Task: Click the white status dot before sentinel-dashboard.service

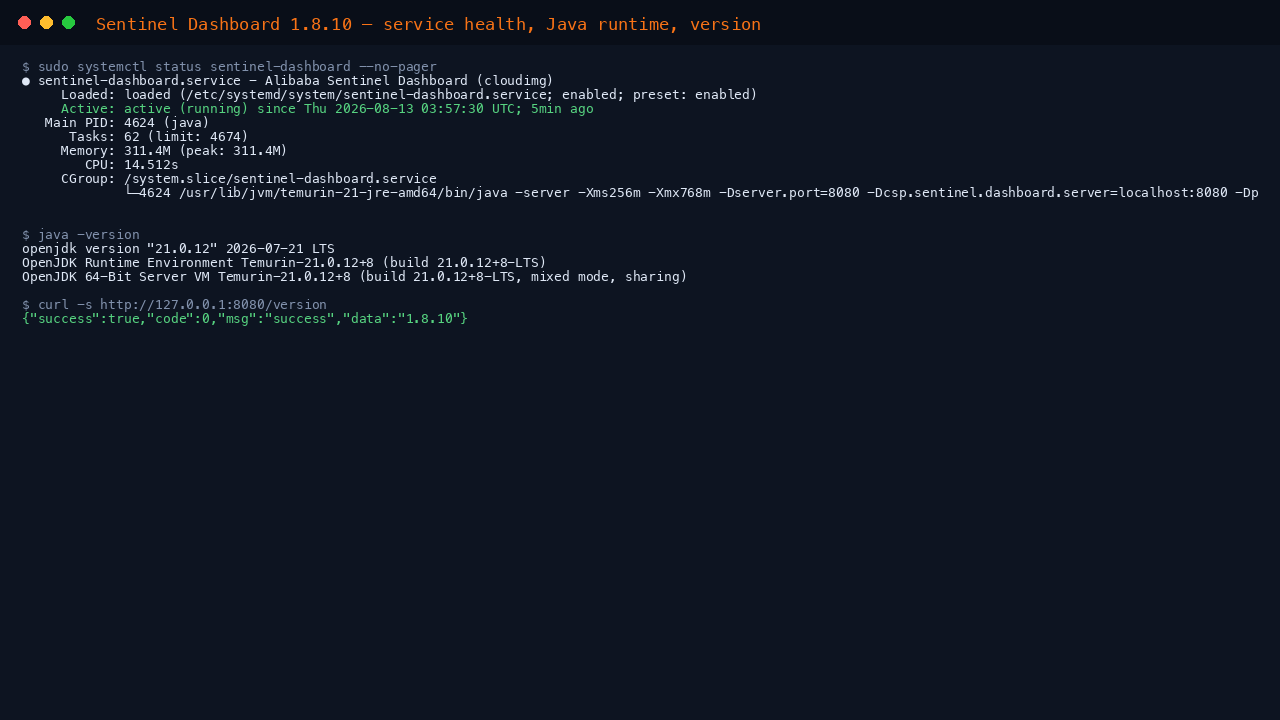Action: [x=26, y=81]
